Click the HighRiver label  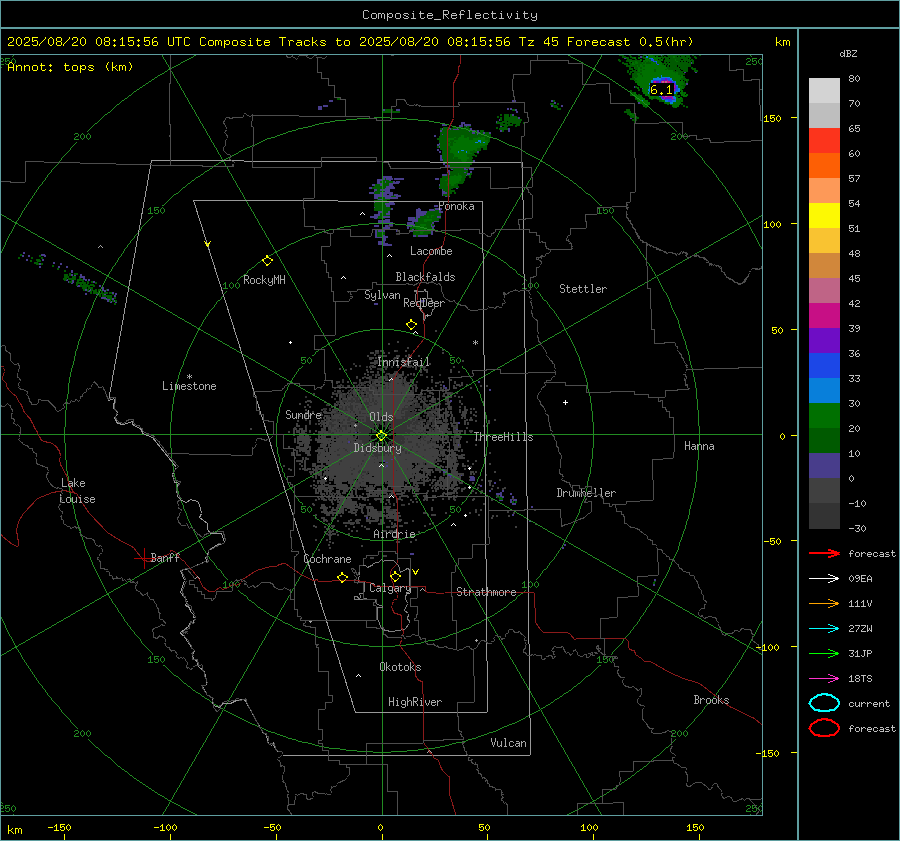point(415,702)
